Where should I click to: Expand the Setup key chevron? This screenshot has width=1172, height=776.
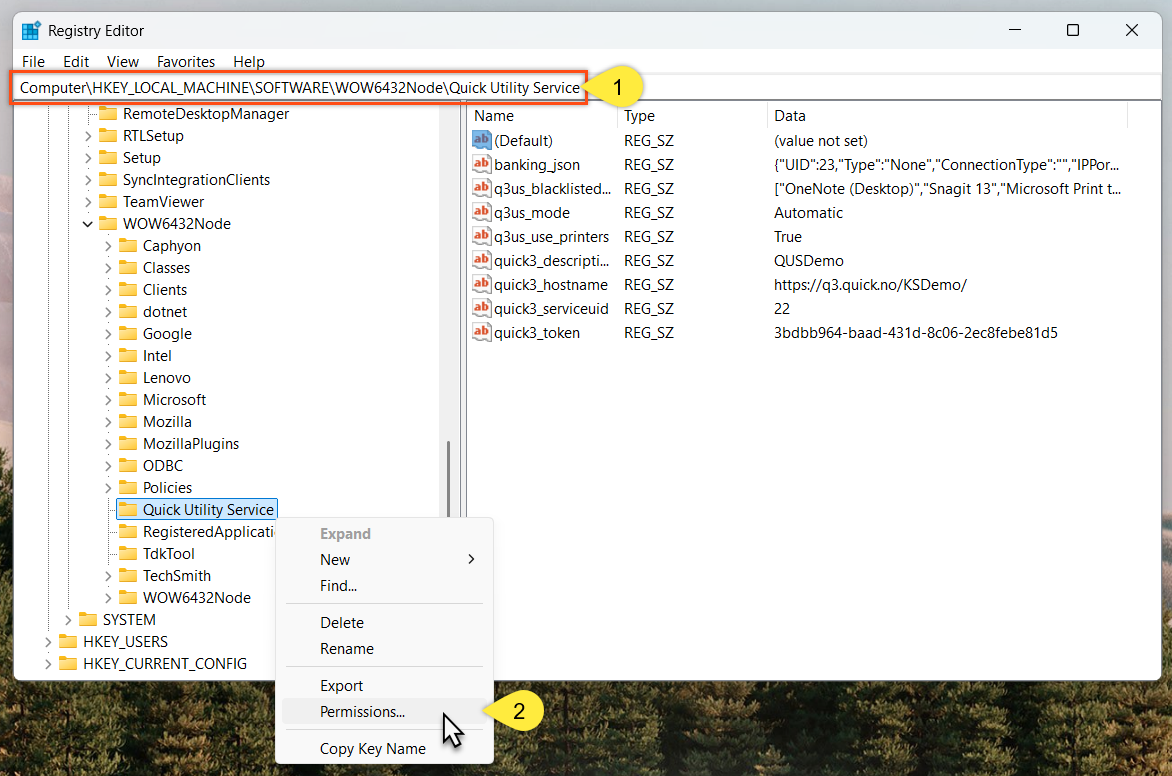tap(87, 158)
